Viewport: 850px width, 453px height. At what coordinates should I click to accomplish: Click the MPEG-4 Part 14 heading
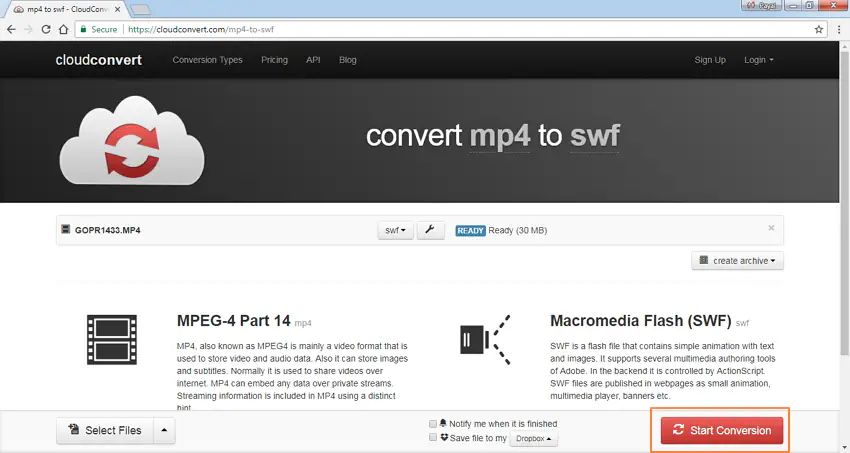pyautogui.click(x=234, y=321)
